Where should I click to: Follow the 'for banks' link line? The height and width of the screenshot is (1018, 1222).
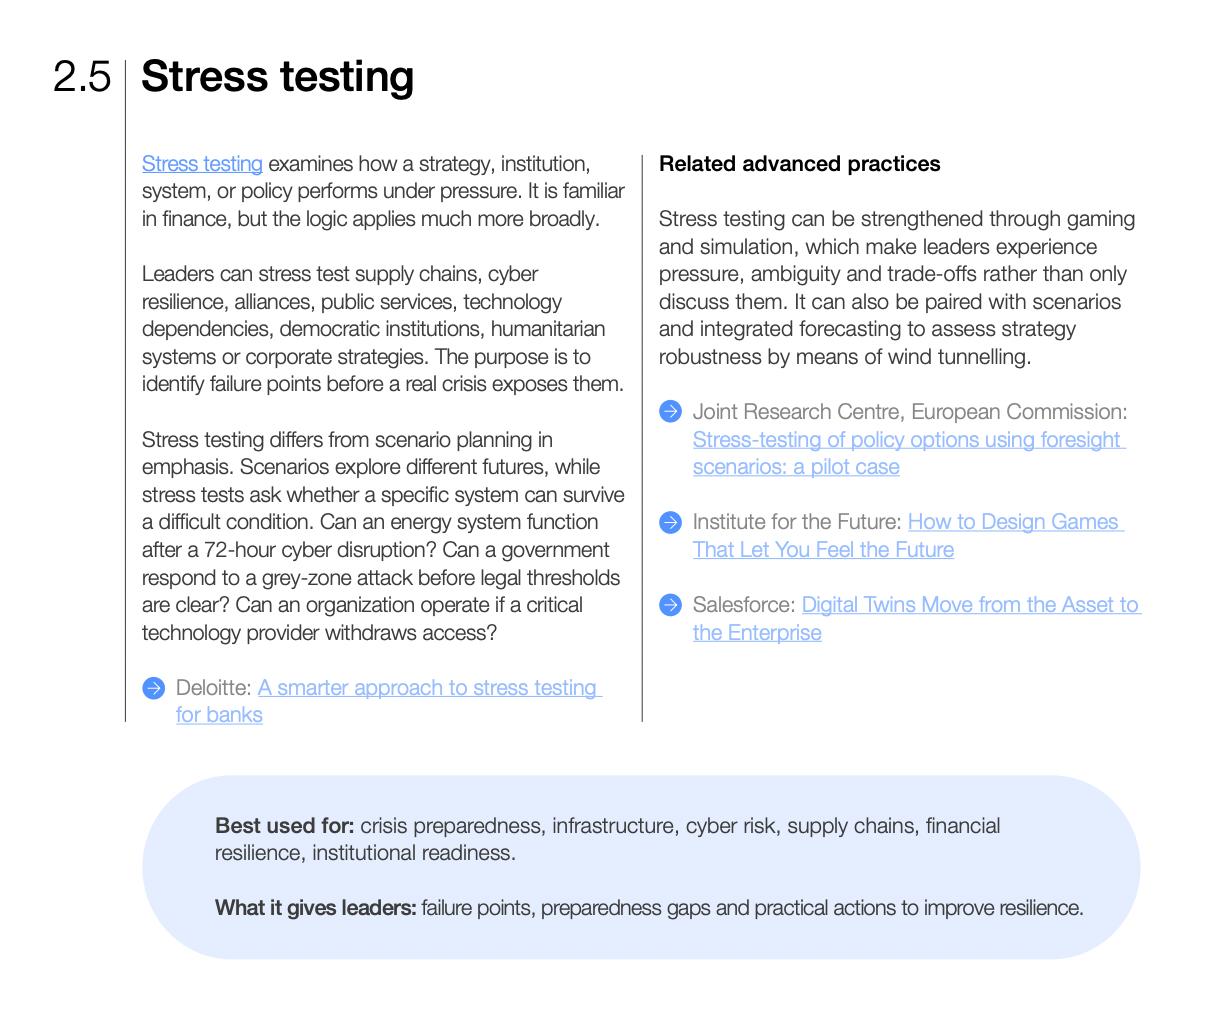pos(219,715)
